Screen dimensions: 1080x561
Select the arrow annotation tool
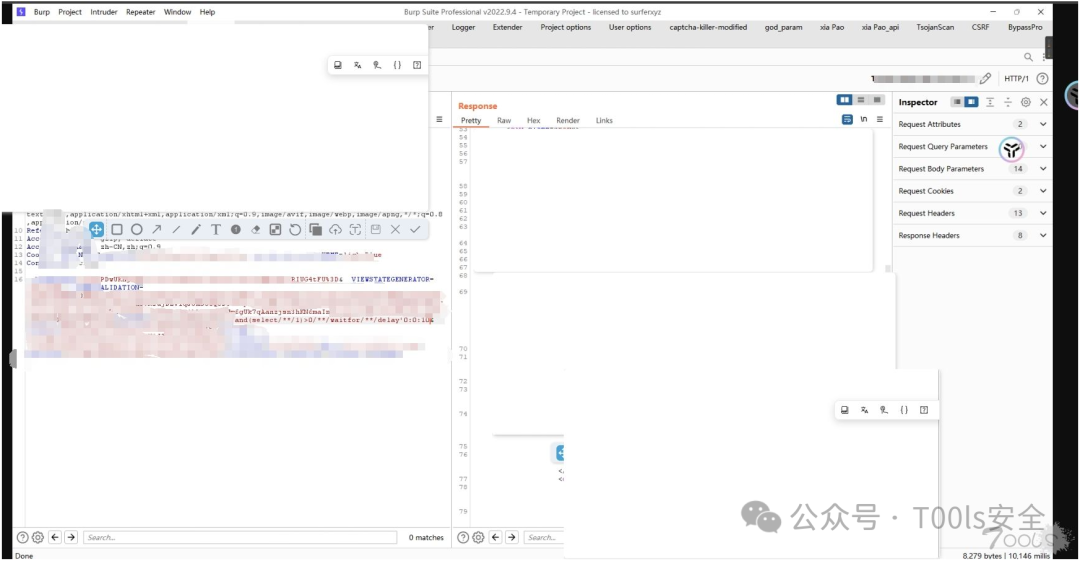click(x=156, y=230)
